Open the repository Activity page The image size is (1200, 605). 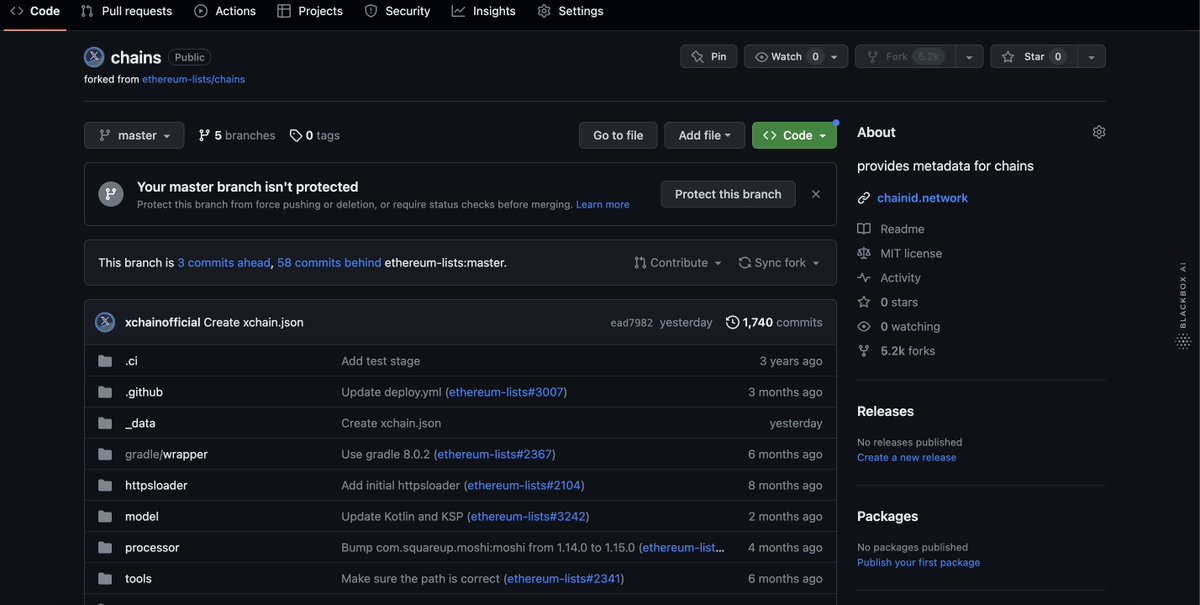(x=889, y=278)
